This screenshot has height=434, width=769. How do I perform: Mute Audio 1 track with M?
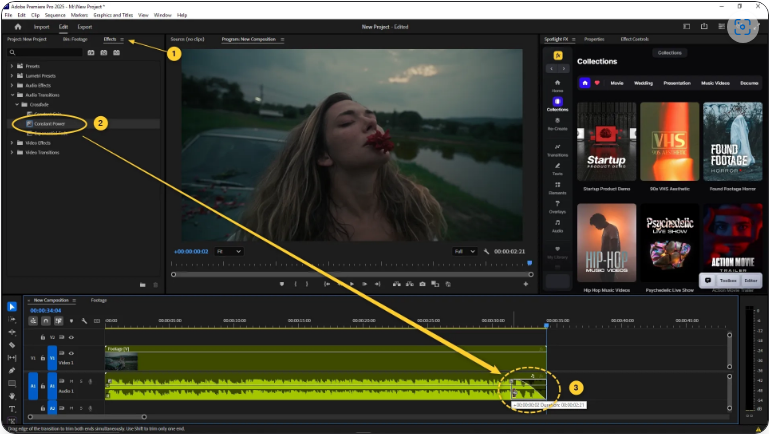[72, 381]
